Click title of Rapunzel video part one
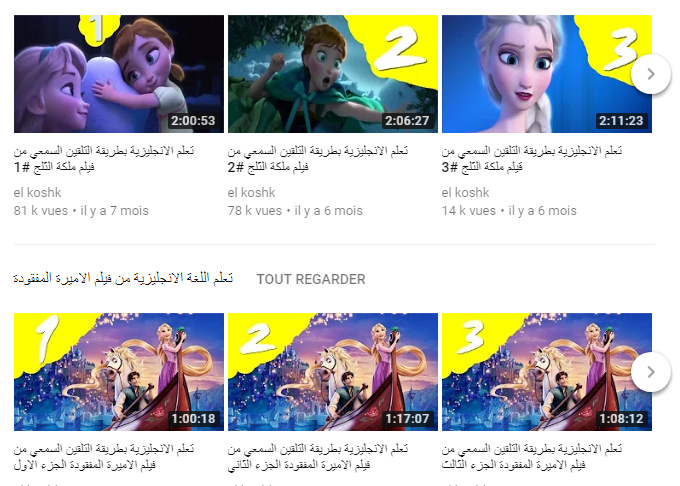The image size is (680, 486). click(104, 457)
